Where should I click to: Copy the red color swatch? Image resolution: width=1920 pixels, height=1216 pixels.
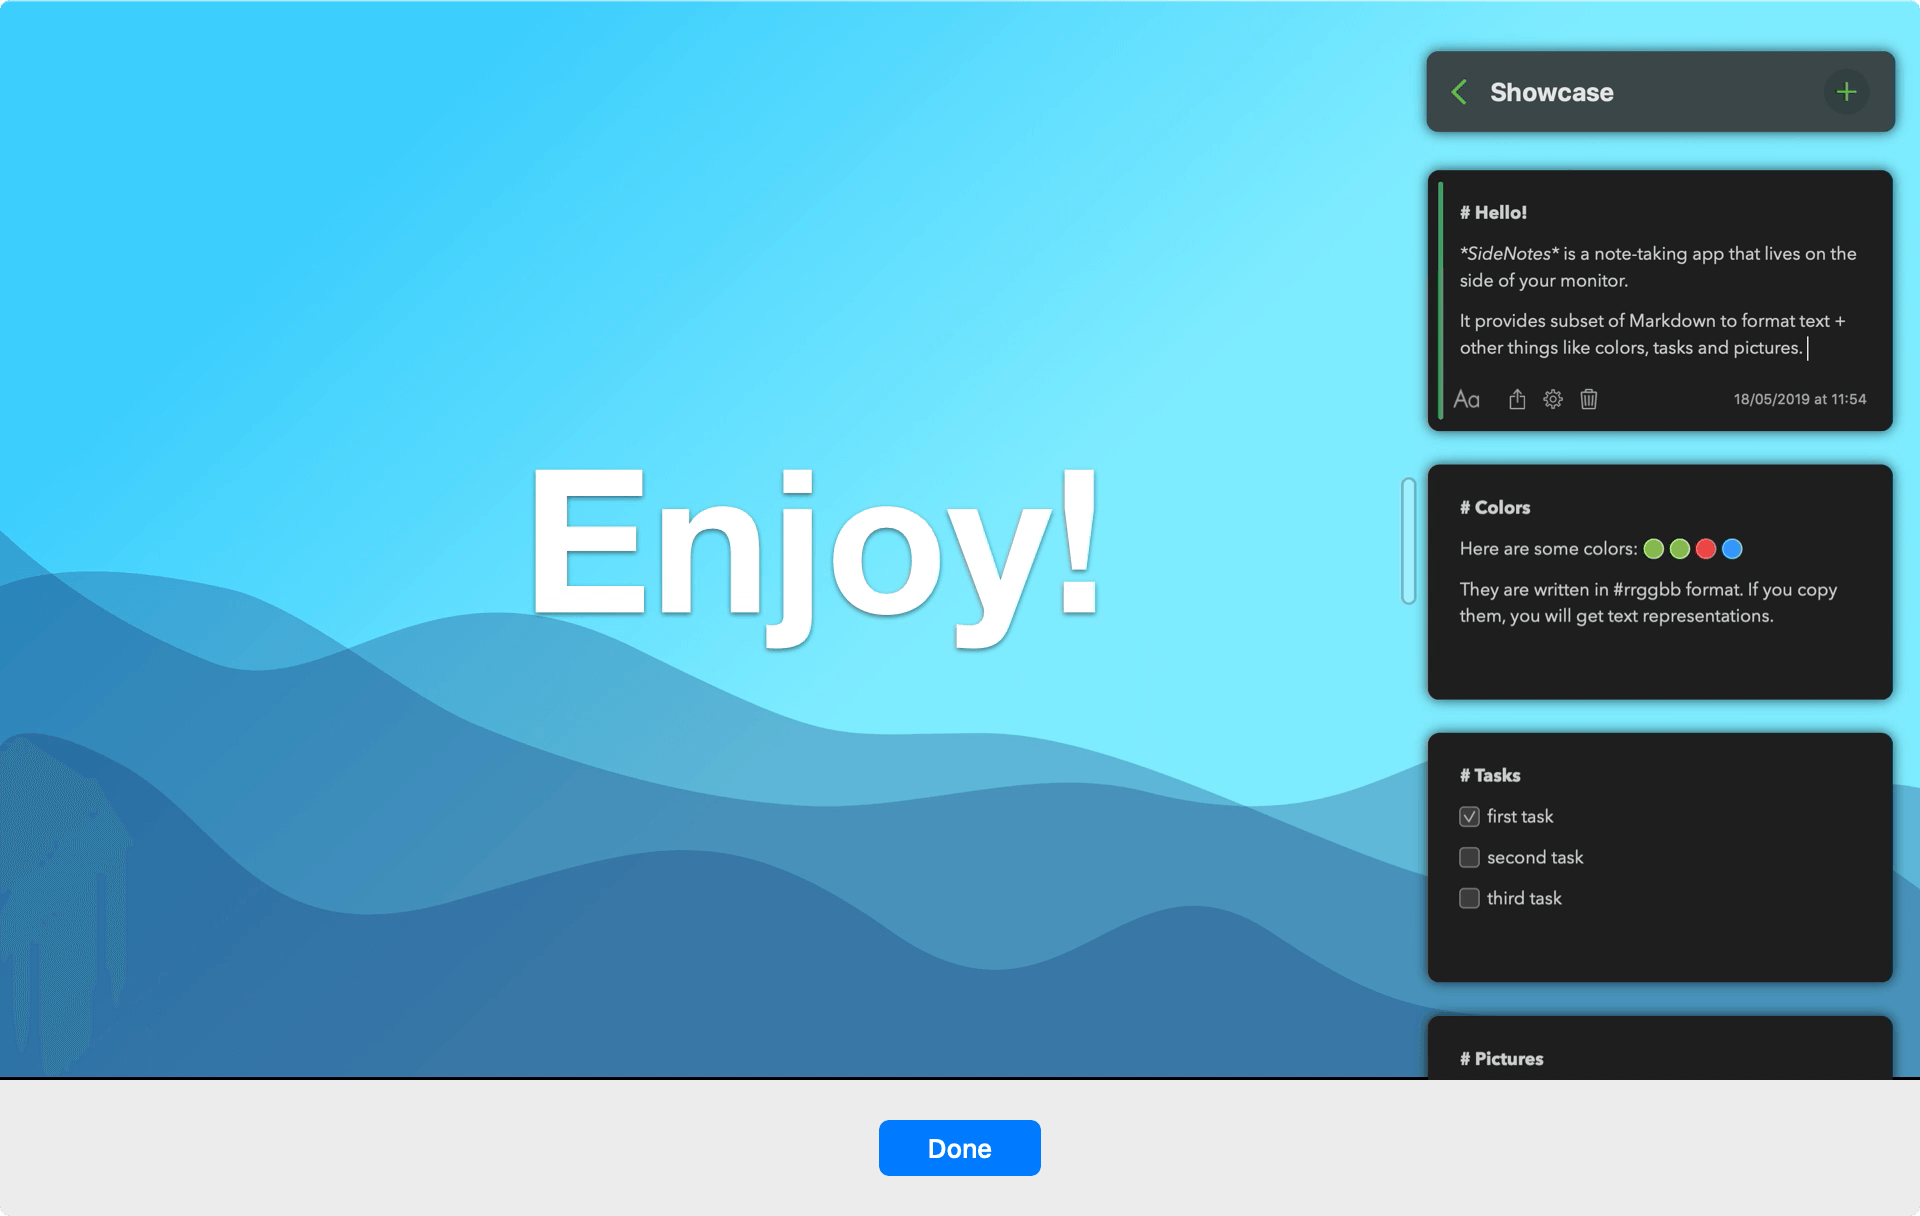[x=1706, y=548]
